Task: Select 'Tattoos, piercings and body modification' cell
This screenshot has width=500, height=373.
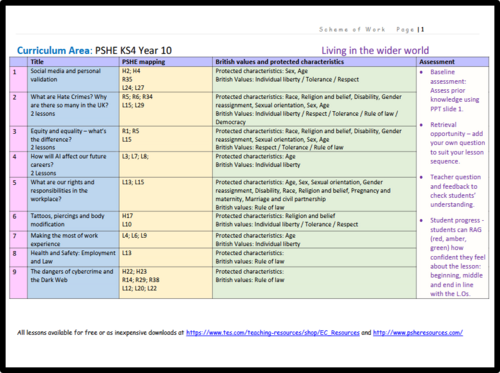Action: [x=73, y=221]
